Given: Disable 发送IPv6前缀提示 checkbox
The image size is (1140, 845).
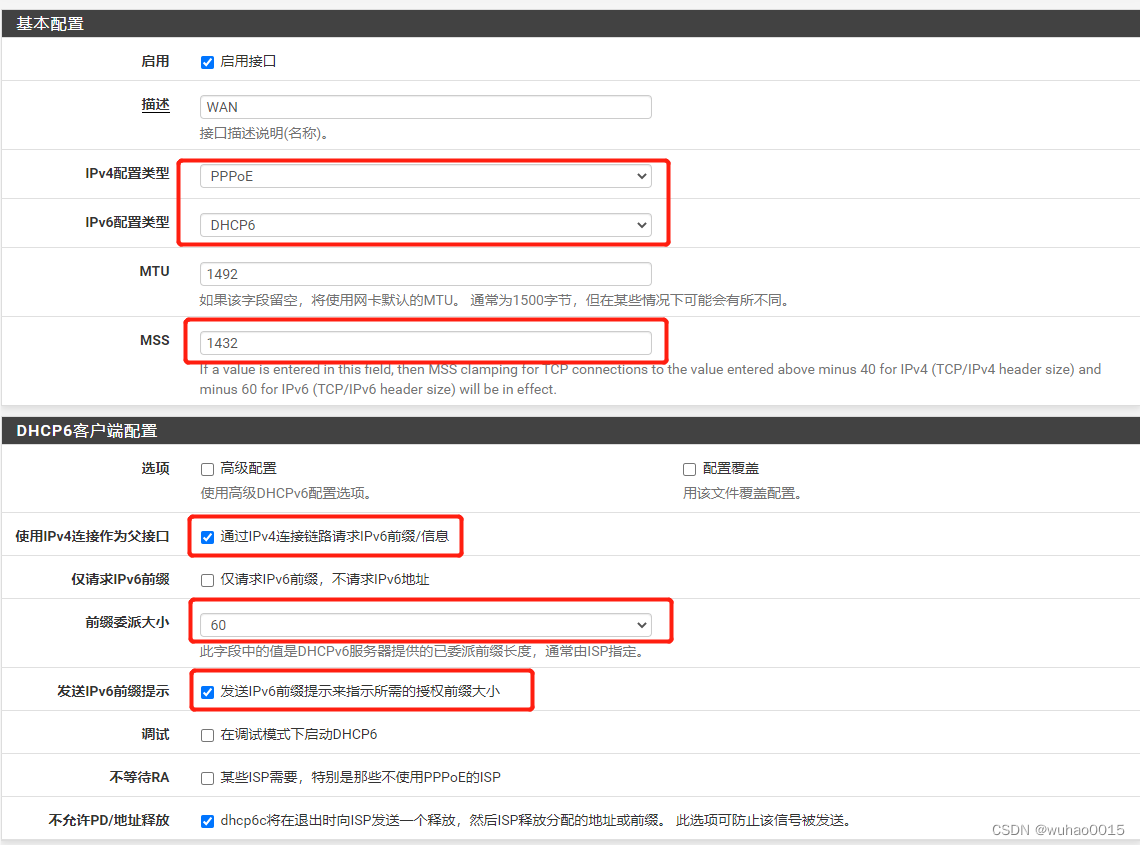Looking at the screenshot, I should 206,690.
